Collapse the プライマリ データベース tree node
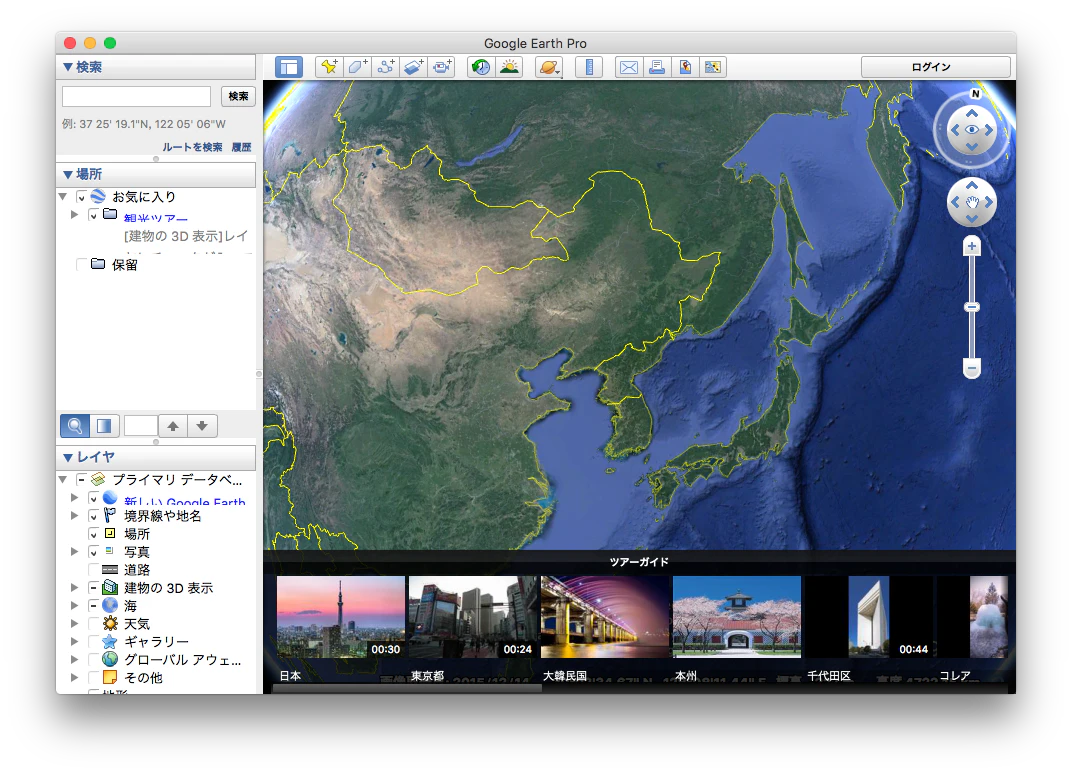This screenshot has height=774, width=1072. pos(63,479)
